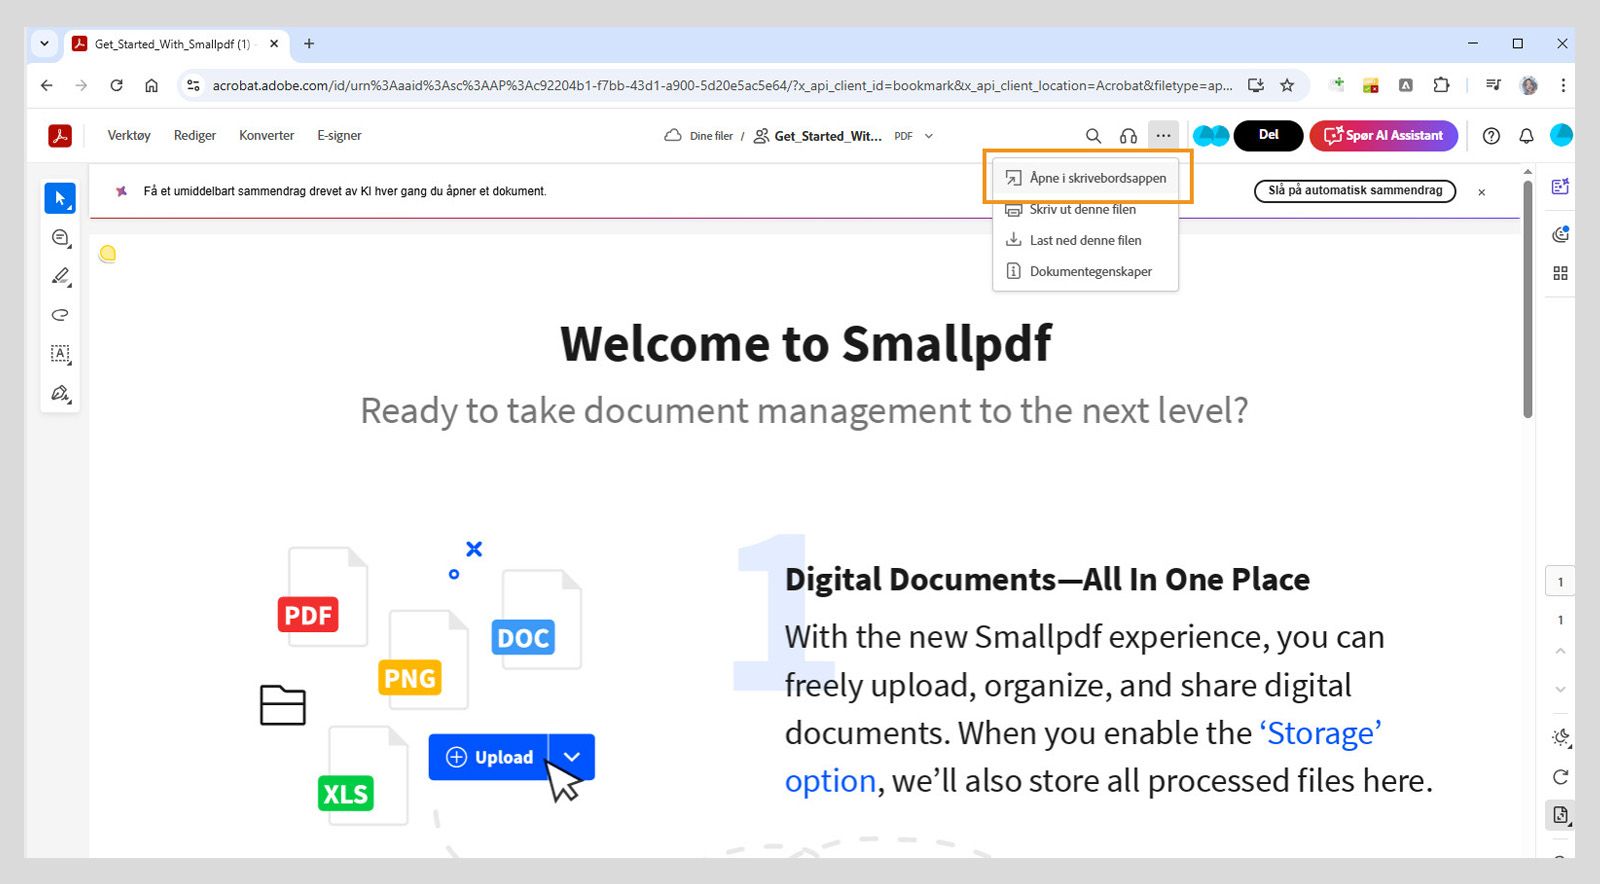
Task: Click the yellow sticky note on the page
Action: 108,254
